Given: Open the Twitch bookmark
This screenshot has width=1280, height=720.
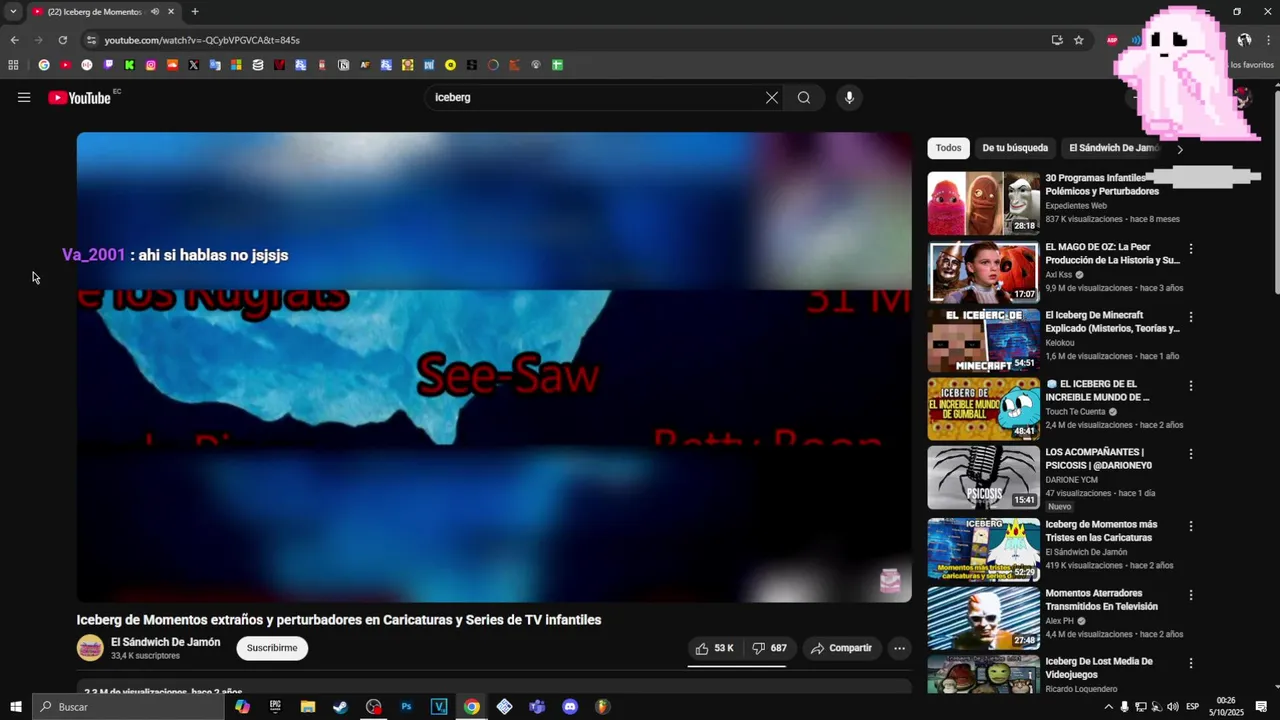Looking at the screenshot, I should 108,65.
